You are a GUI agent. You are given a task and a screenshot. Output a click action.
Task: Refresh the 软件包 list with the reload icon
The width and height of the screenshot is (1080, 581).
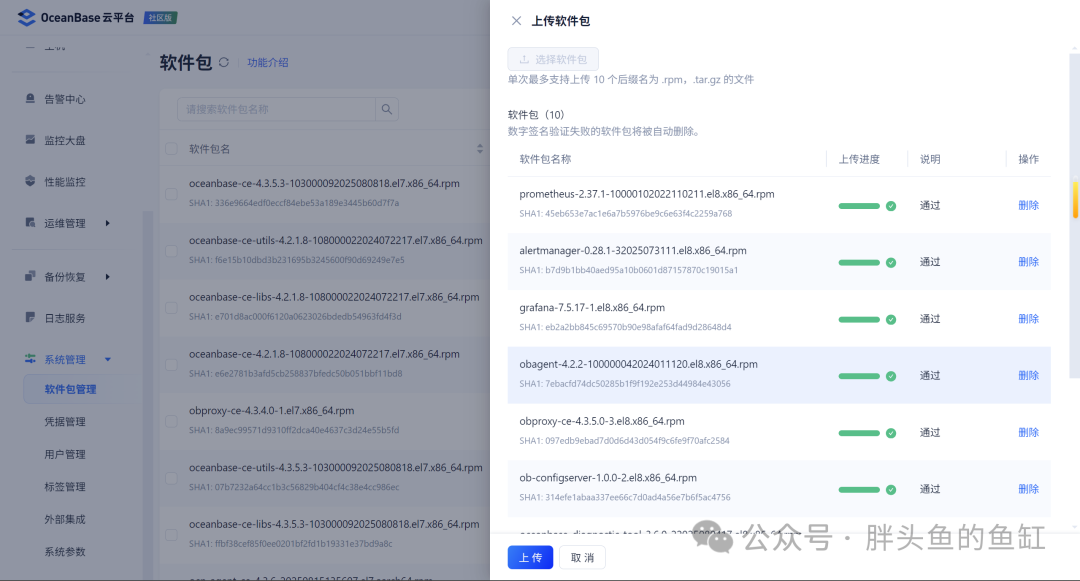[224, 62]
